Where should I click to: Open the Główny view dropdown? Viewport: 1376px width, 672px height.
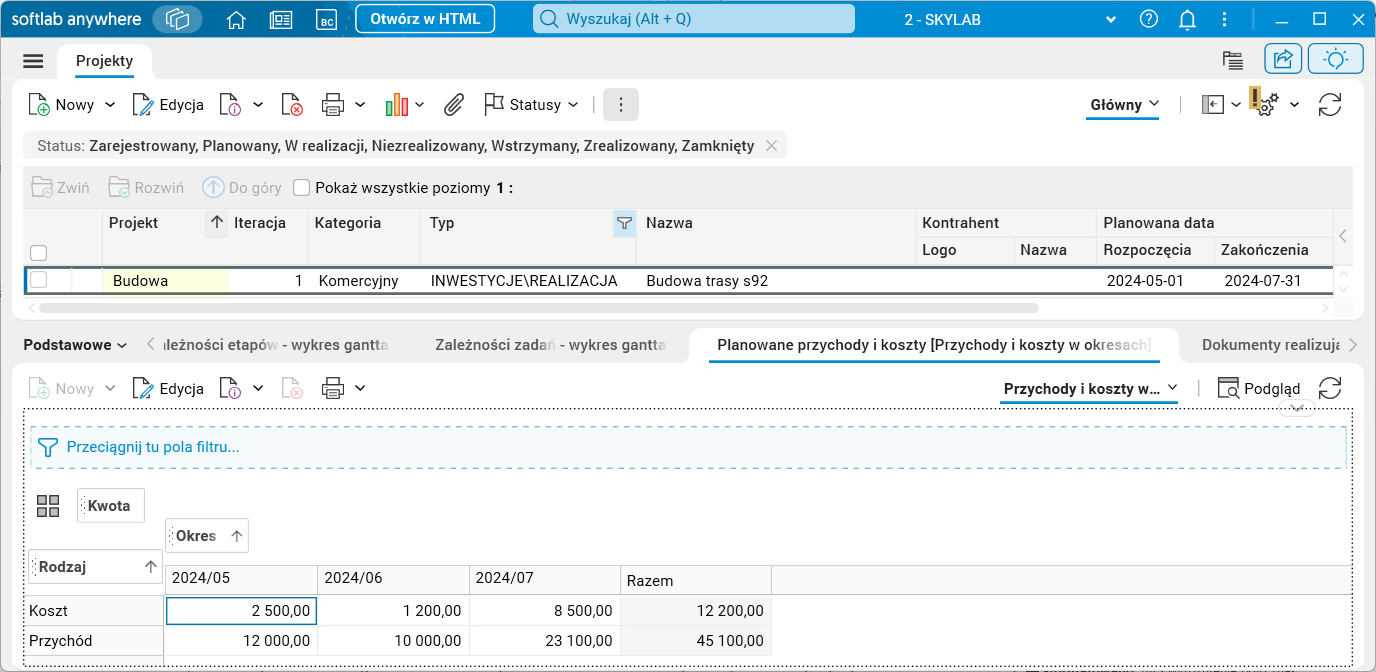[1124, 104]
